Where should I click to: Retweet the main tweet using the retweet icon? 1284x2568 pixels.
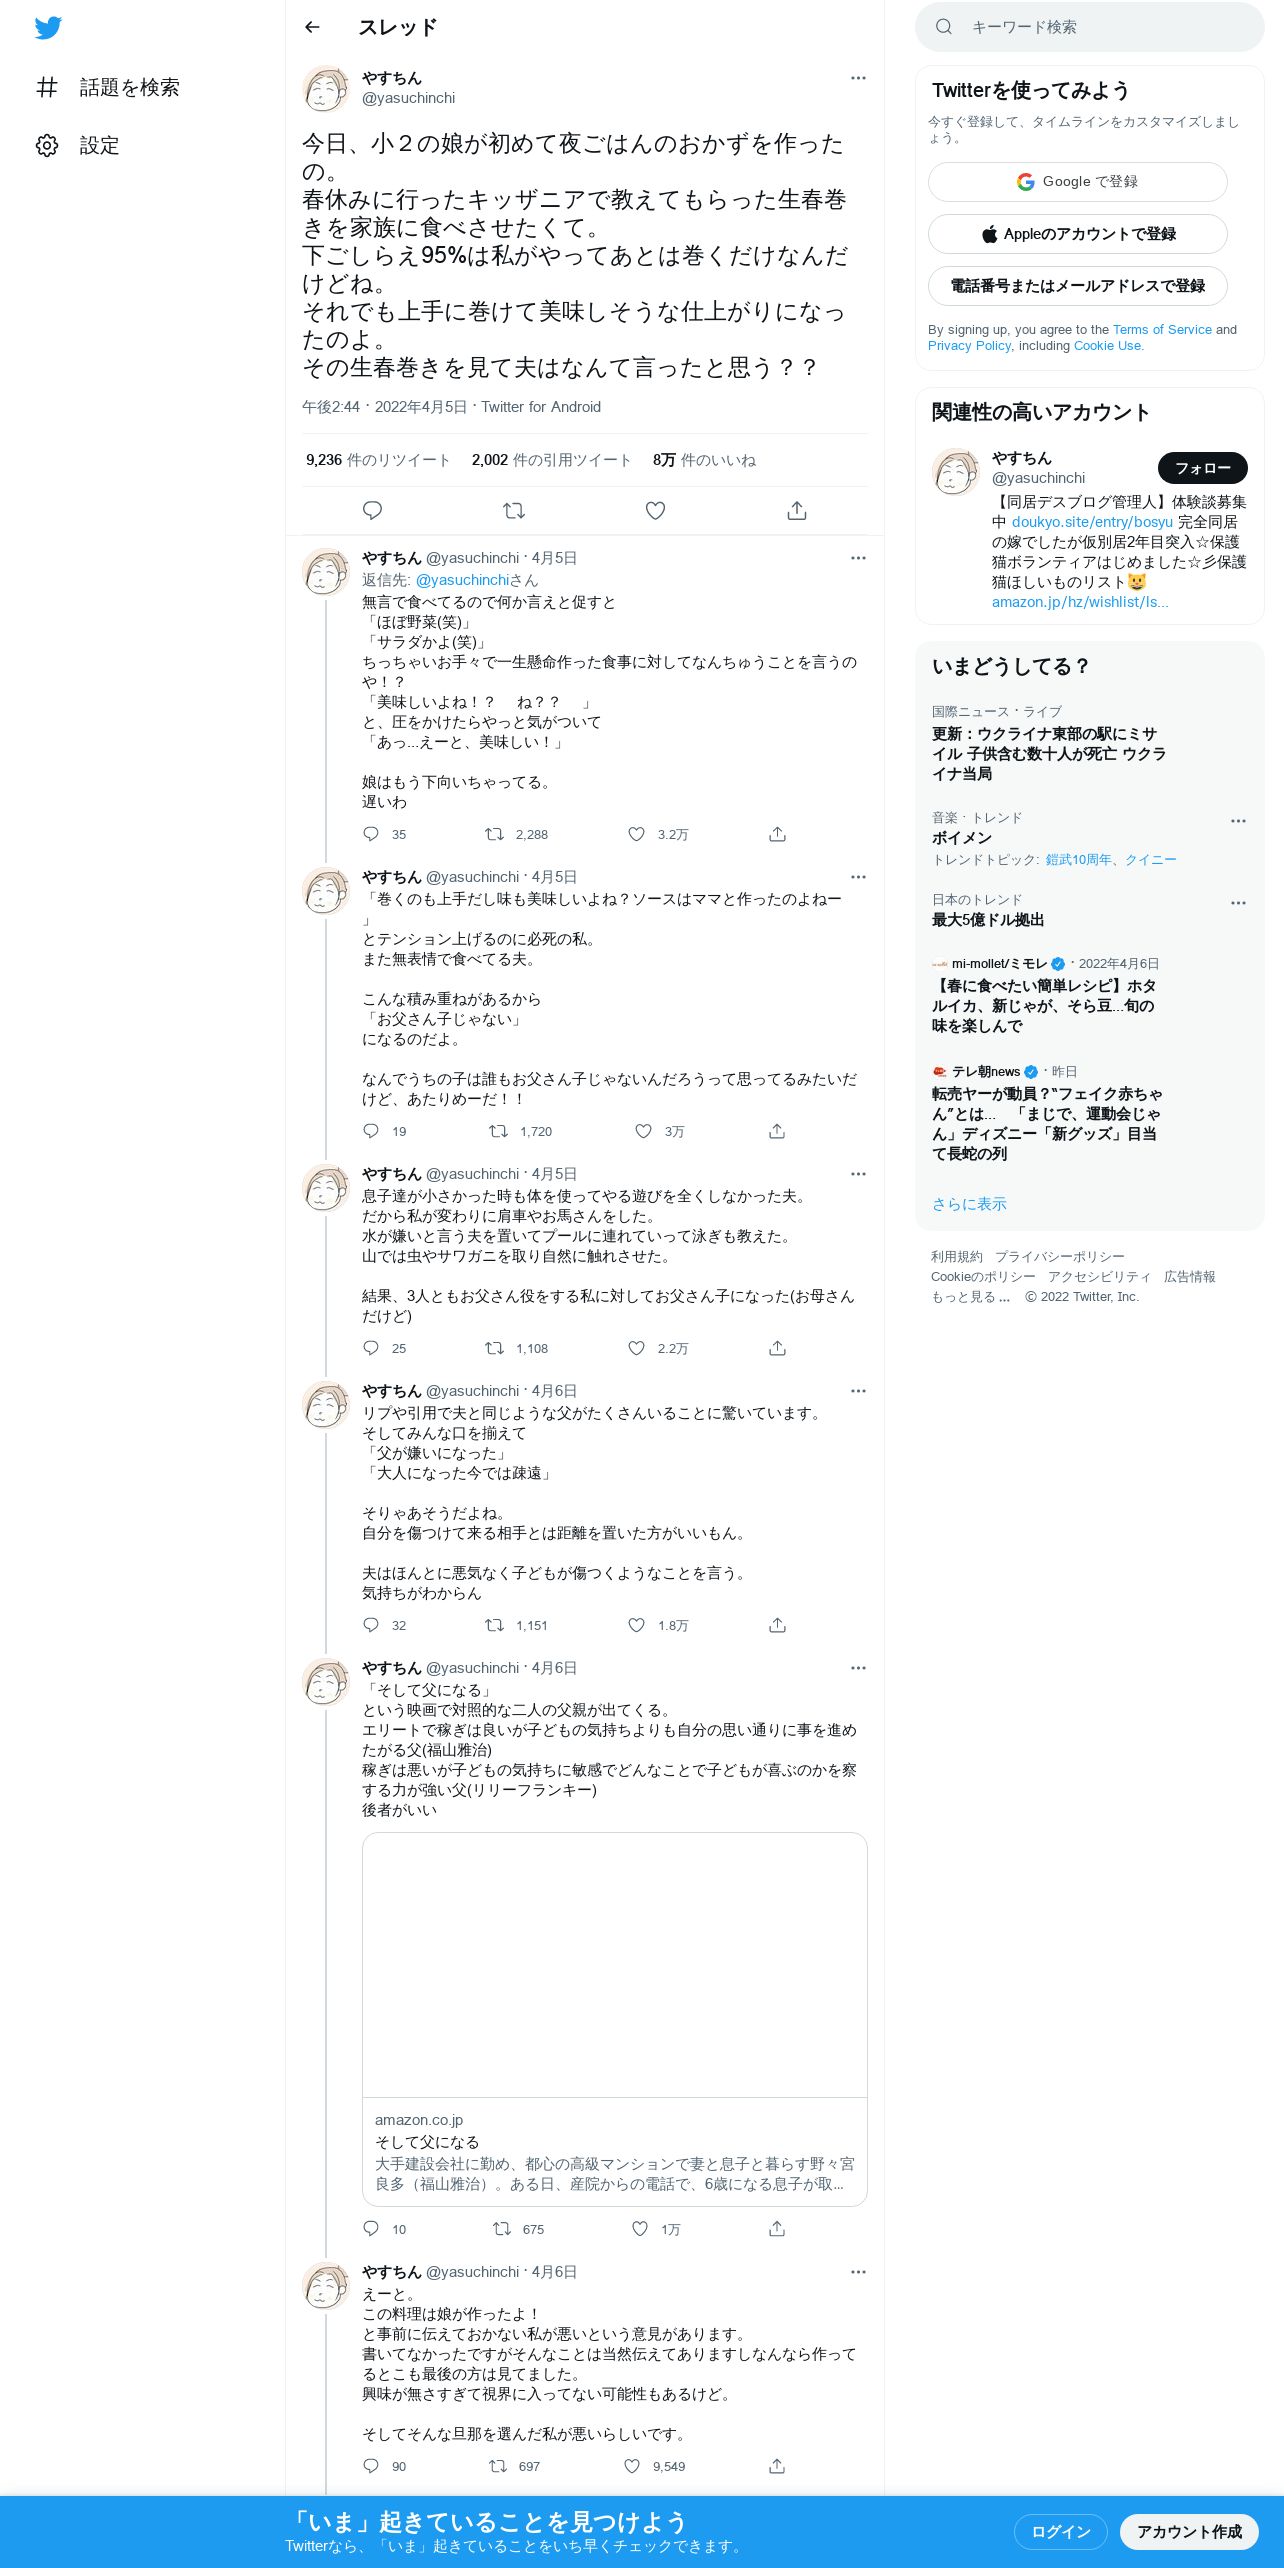click(514, 511)
